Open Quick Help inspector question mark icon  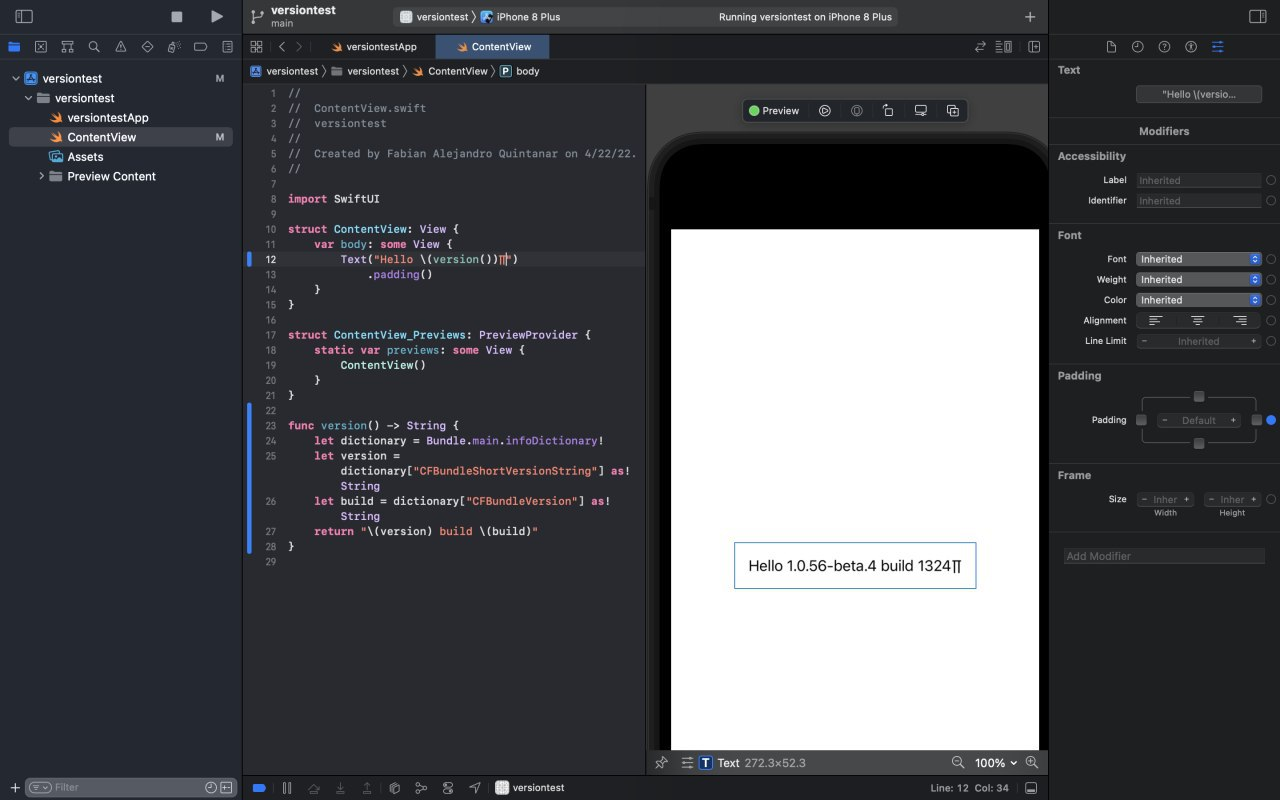point(1164,46)
